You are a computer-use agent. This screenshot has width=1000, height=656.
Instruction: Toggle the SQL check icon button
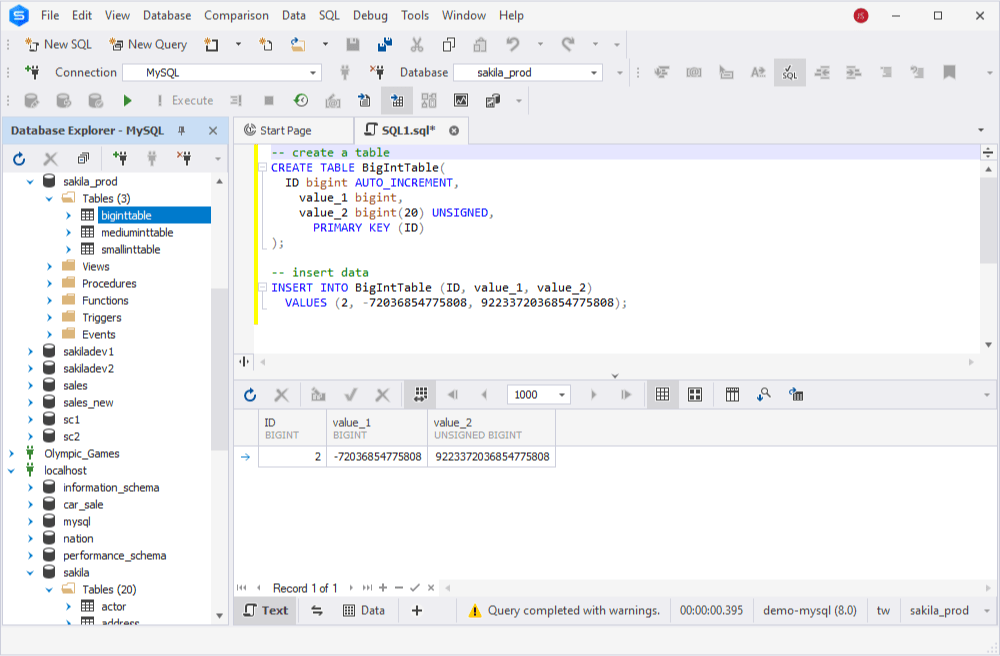tap(790, 72)
